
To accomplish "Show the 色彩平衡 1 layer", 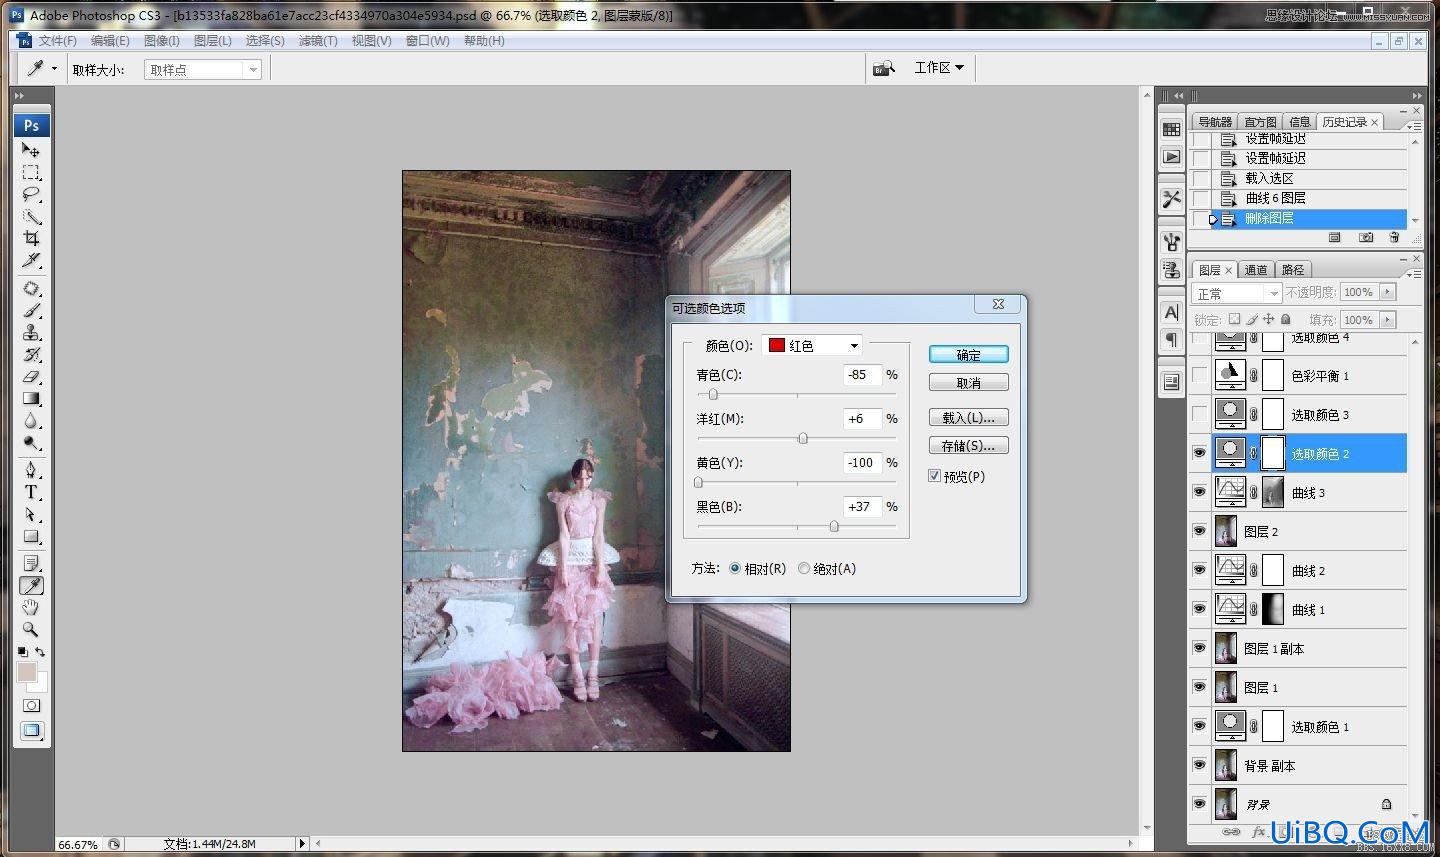I will click(1199, 375).
